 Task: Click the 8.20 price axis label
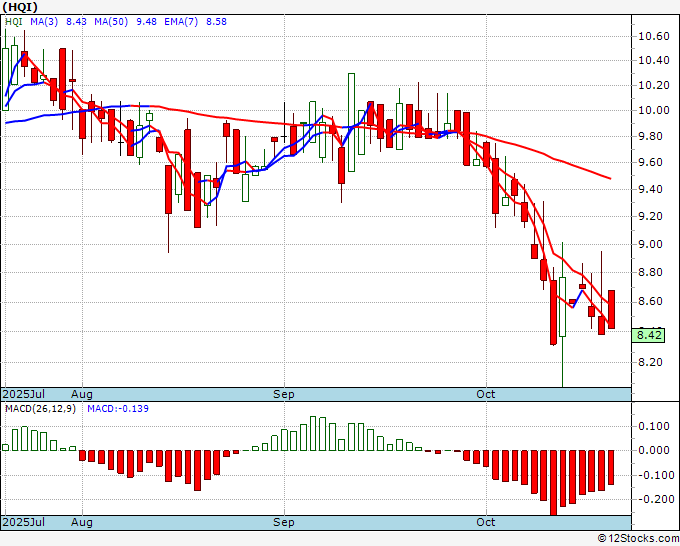point(651,362)
